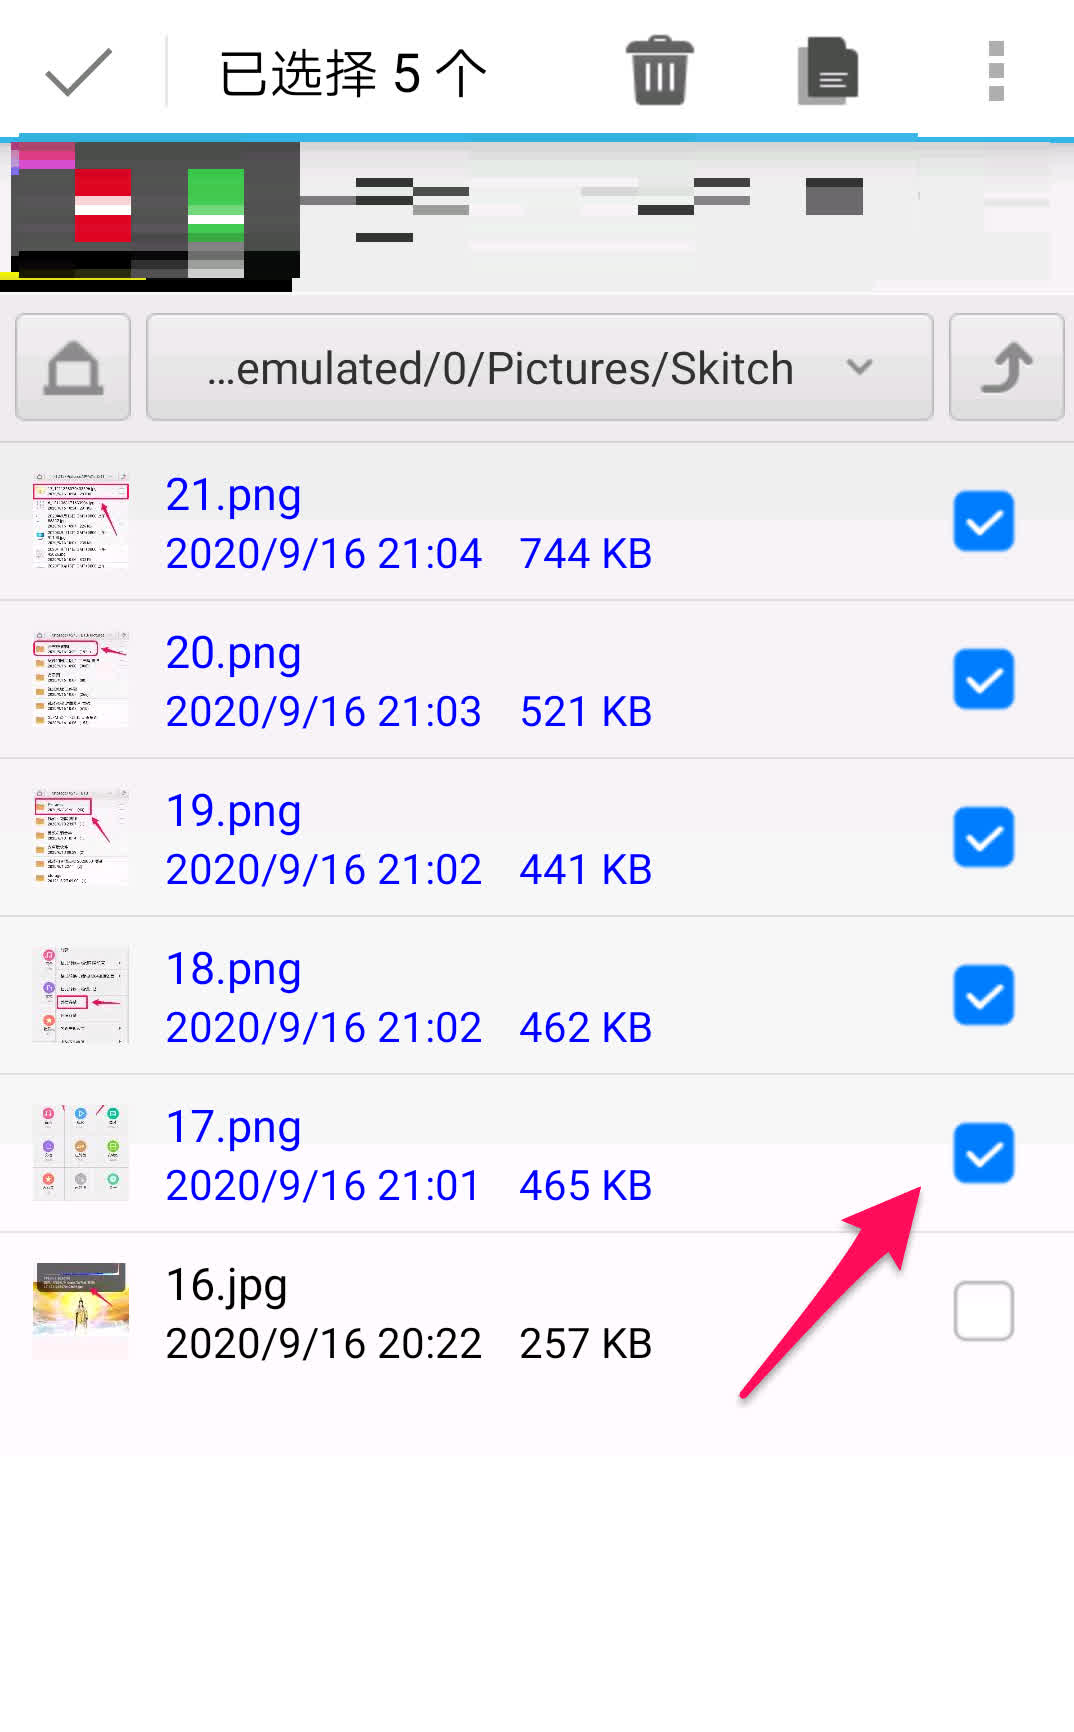Go up one directory level arrow
The height and width of the screenshot is (1732, 1074).
(1006, 367)
